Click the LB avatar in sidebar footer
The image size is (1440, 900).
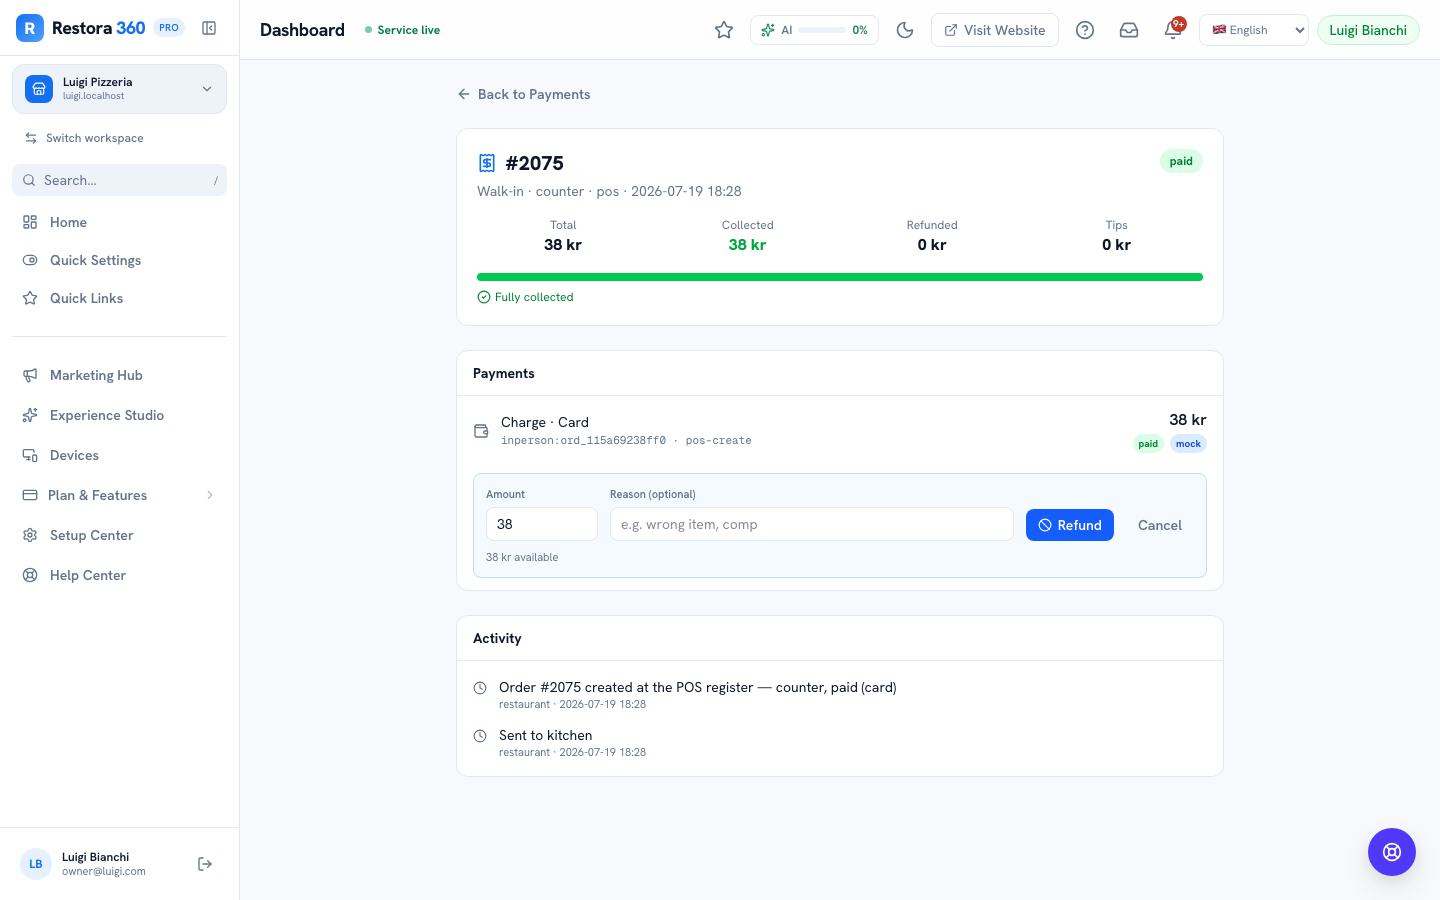pos(36,864)
